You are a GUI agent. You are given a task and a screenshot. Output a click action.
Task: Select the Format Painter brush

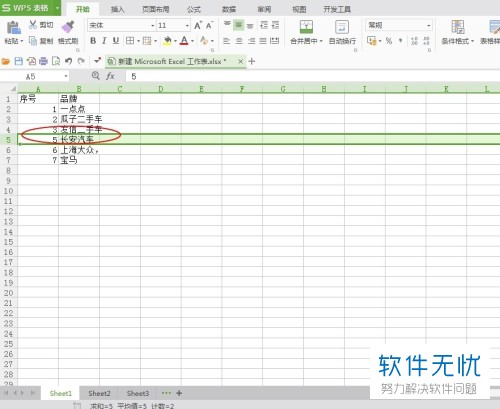pyautogui.click(x=68, y=27)
